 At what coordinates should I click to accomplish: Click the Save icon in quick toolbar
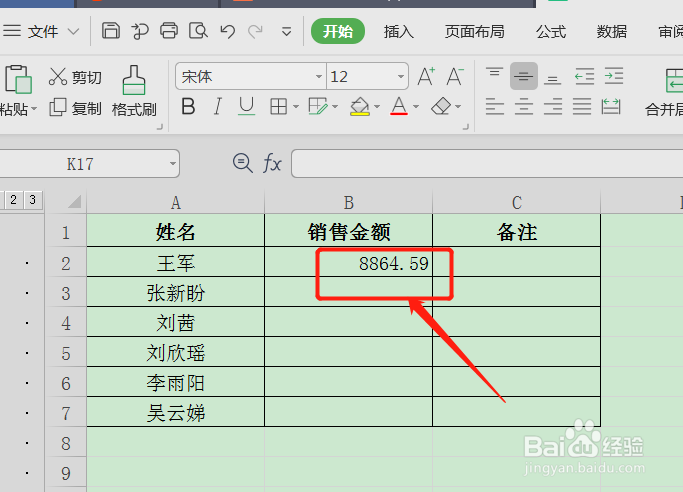click(x=111, y=31)
